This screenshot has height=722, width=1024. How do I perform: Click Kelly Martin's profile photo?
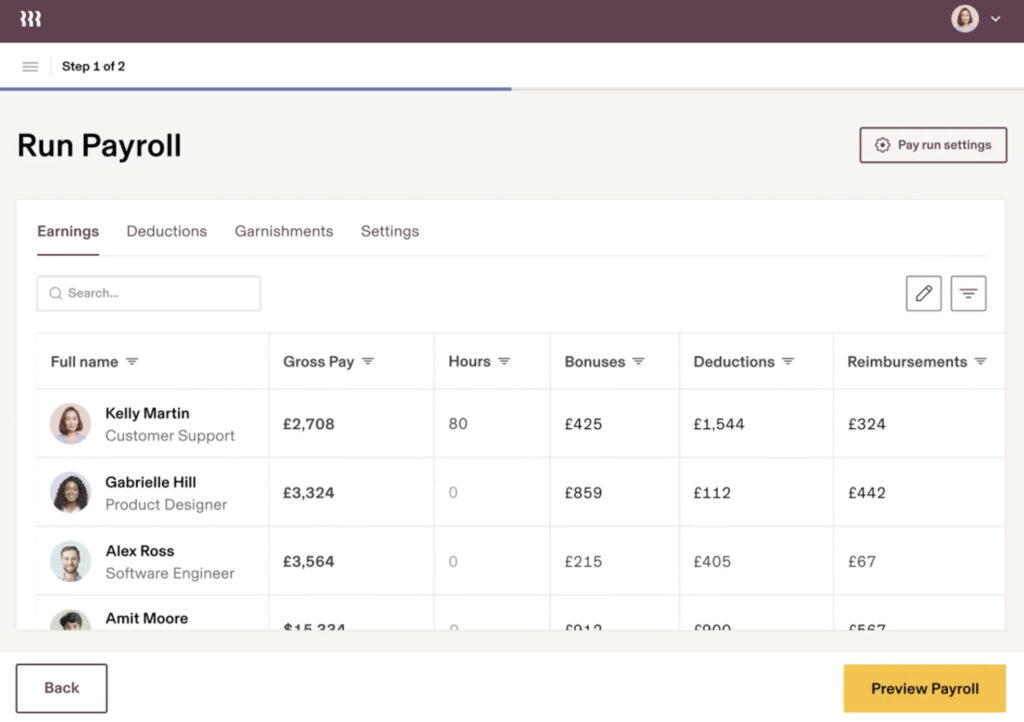pos(71,424)
